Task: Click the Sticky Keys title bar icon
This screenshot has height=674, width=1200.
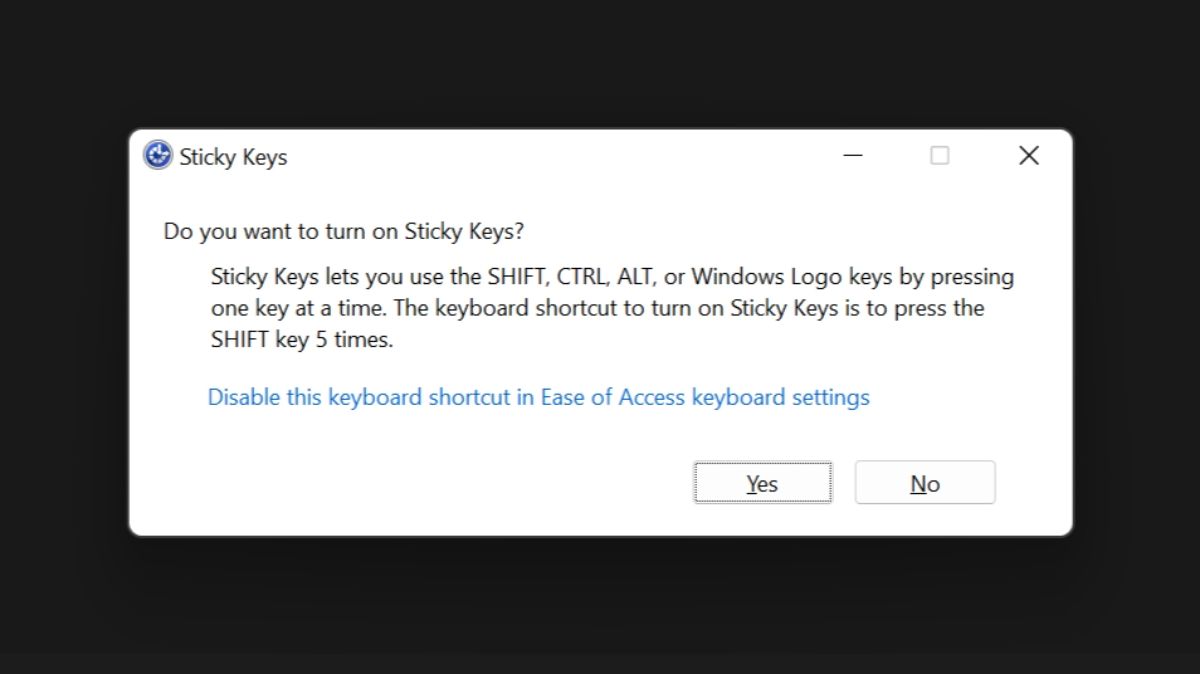Action: 158,156
